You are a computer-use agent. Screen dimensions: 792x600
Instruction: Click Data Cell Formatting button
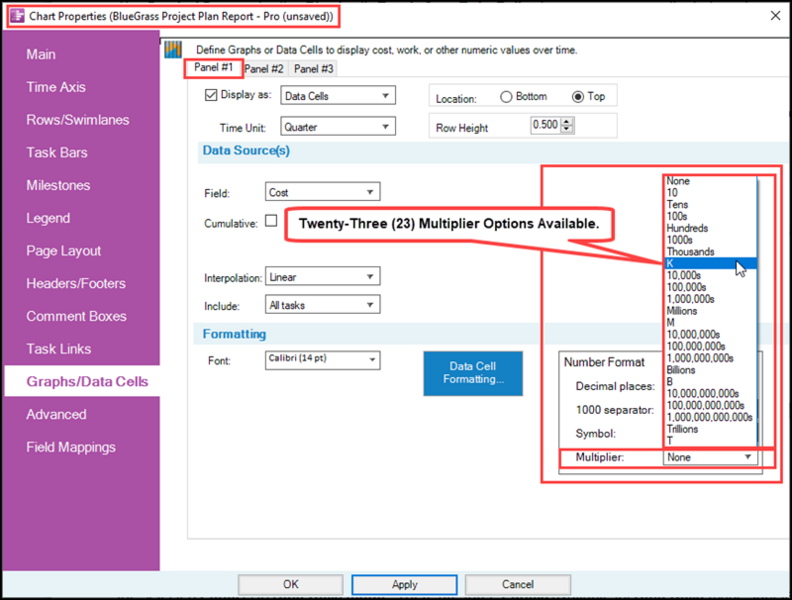[x=473, y=373]
